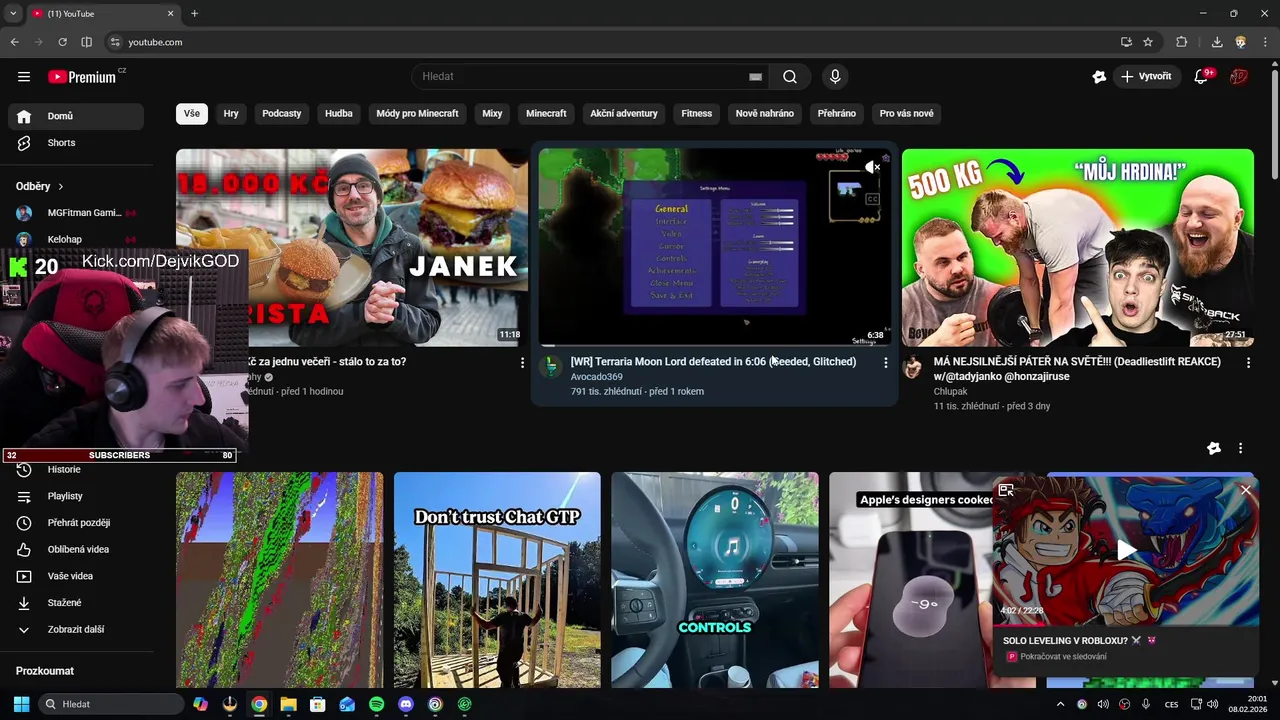
Task: Open the Shorts shelf options menu
Action: [x=1240, y=449]
